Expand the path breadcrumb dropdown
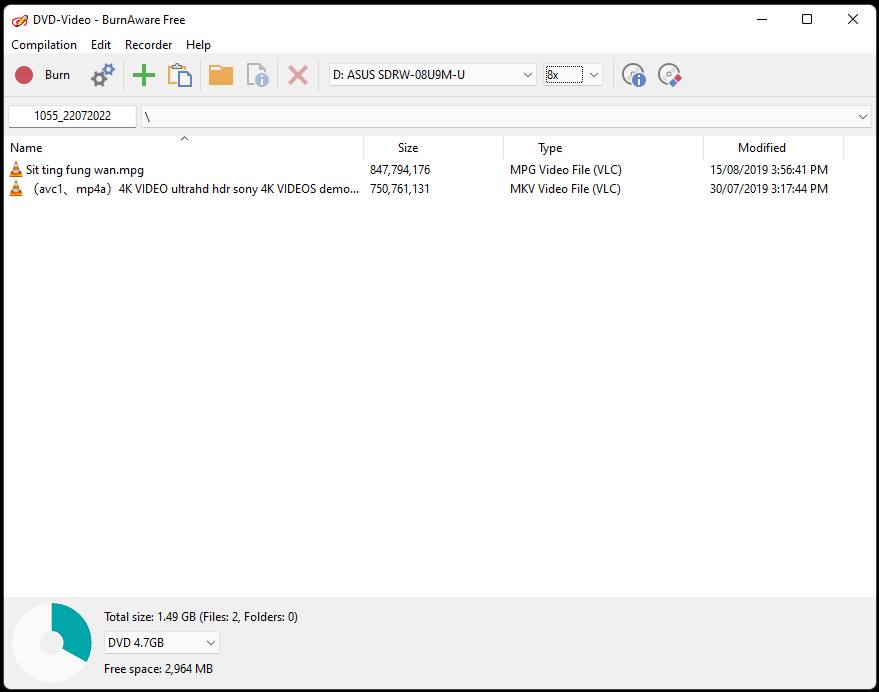 (x=862, y=116)
